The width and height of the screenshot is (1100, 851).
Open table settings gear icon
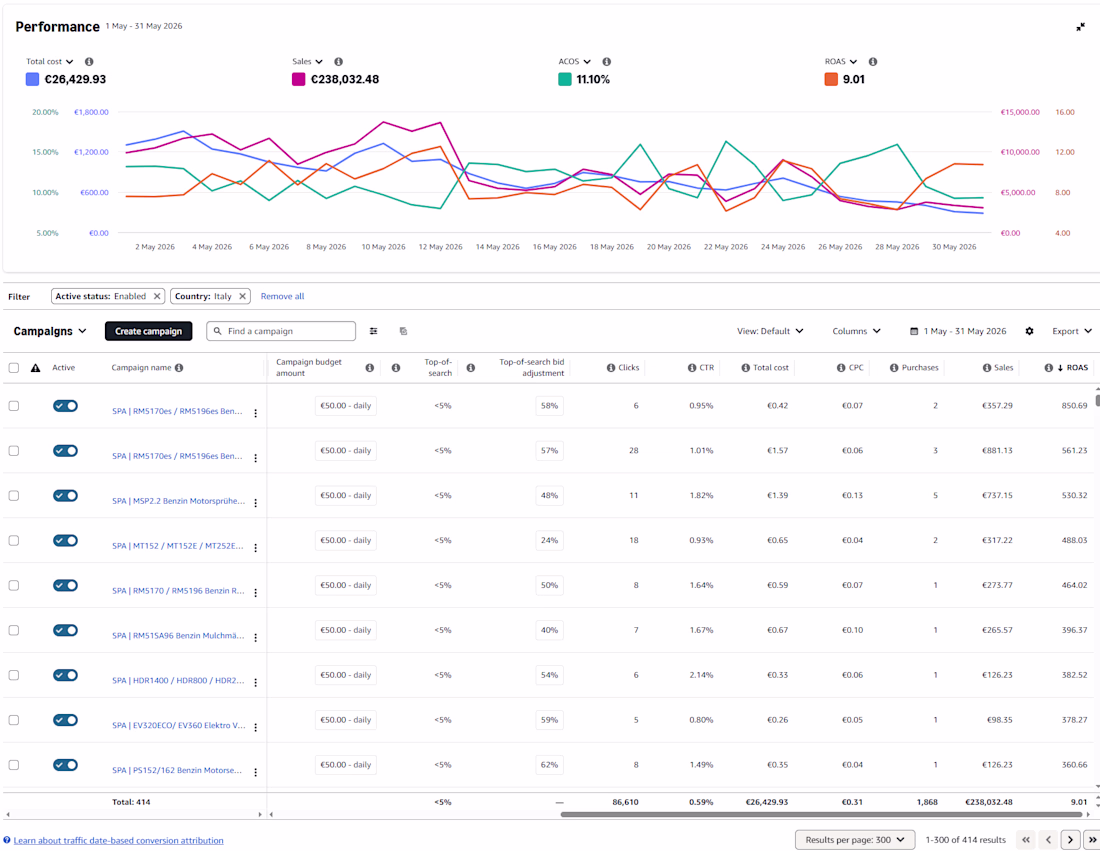pyautogui.click(x=1029, y=331)
